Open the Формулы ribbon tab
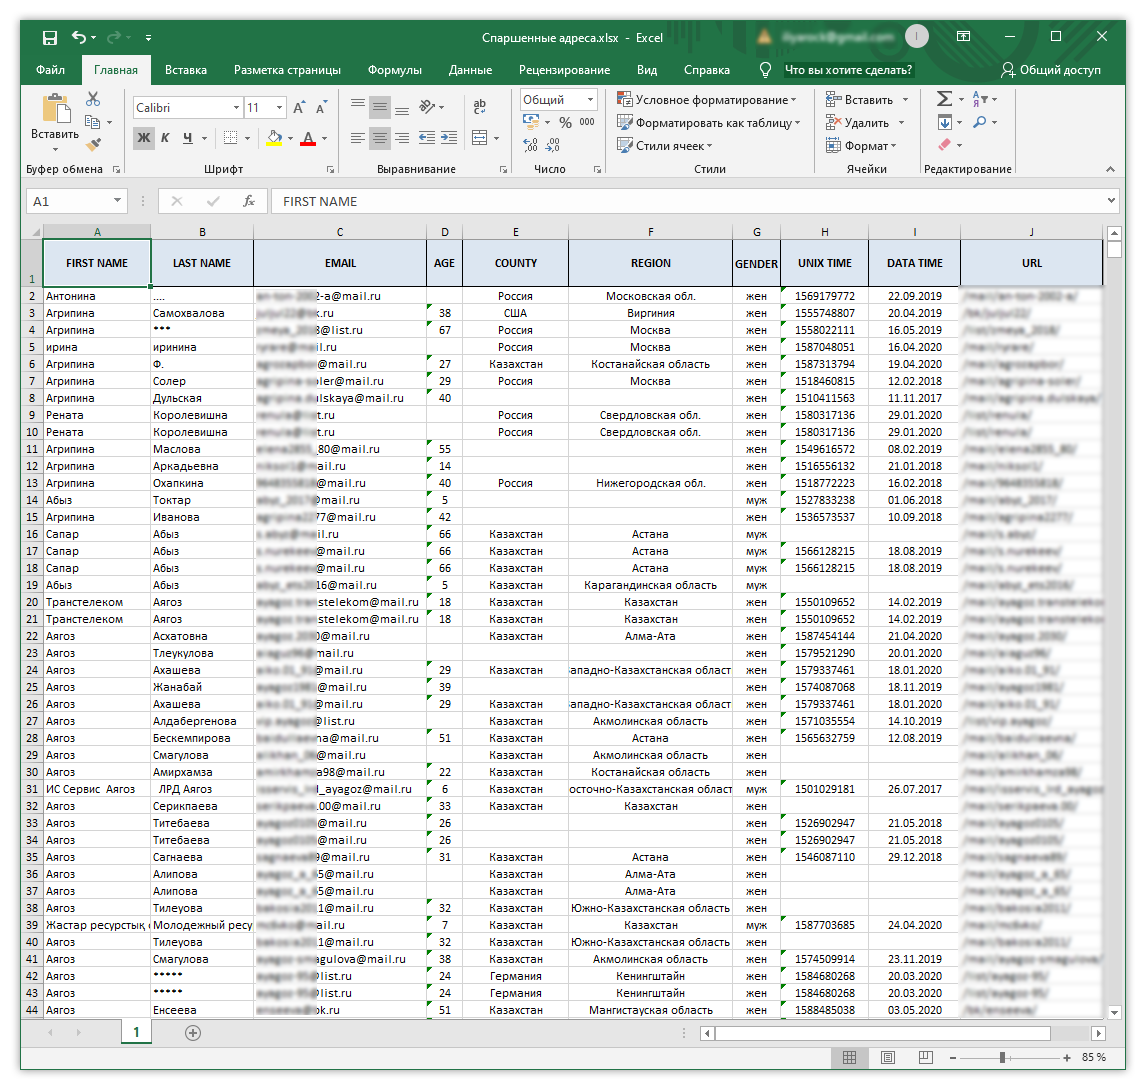Viewport: 1144px width, 1088px height. 394,70
